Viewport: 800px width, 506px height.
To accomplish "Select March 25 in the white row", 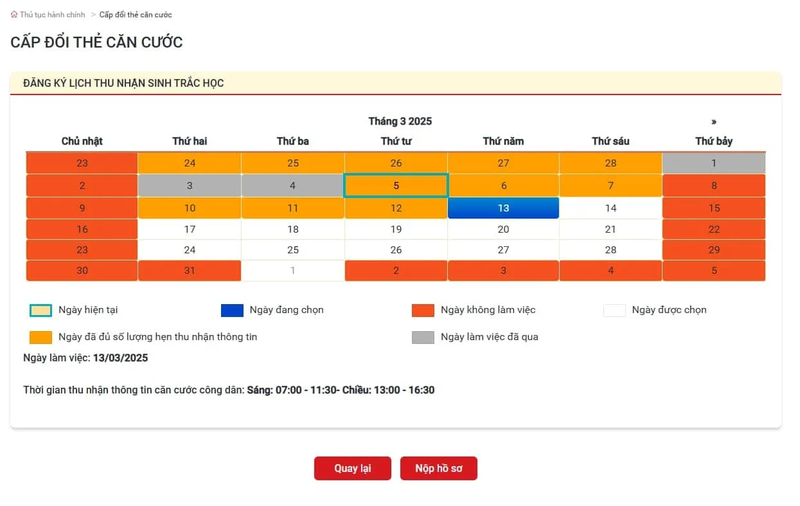I will (x=293, y=250).
